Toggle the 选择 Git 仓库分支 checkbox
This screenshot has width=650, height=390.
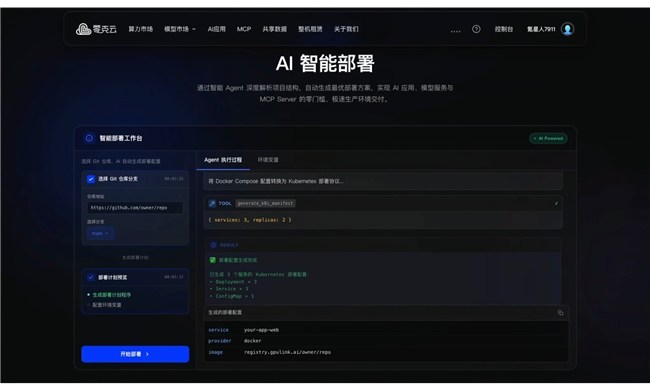90,179
